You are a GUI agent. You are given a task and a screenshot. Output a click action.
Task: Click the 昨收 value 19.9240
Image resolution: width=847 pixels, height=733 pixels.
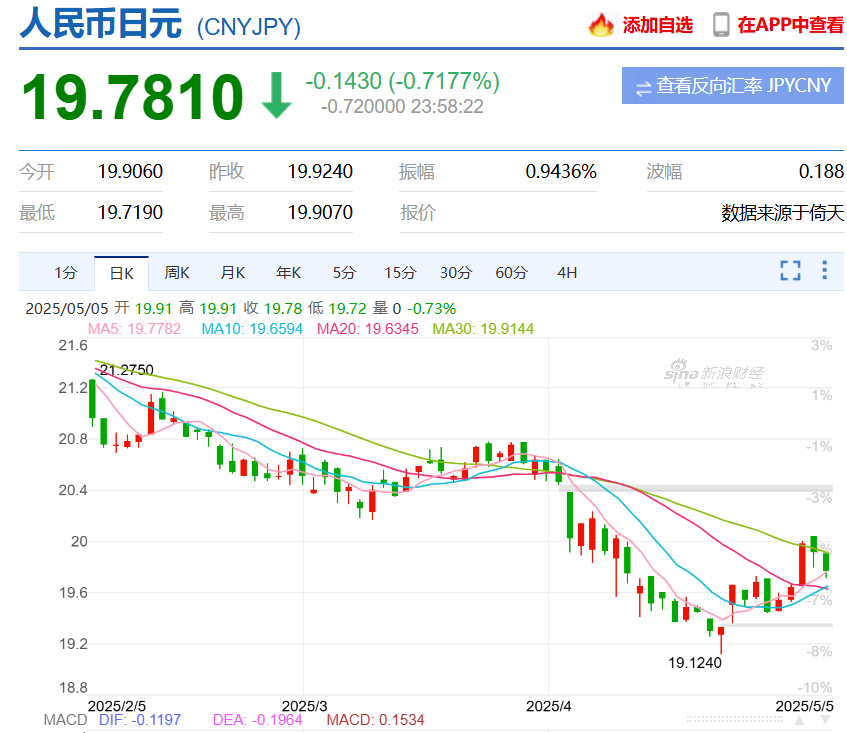320,171
